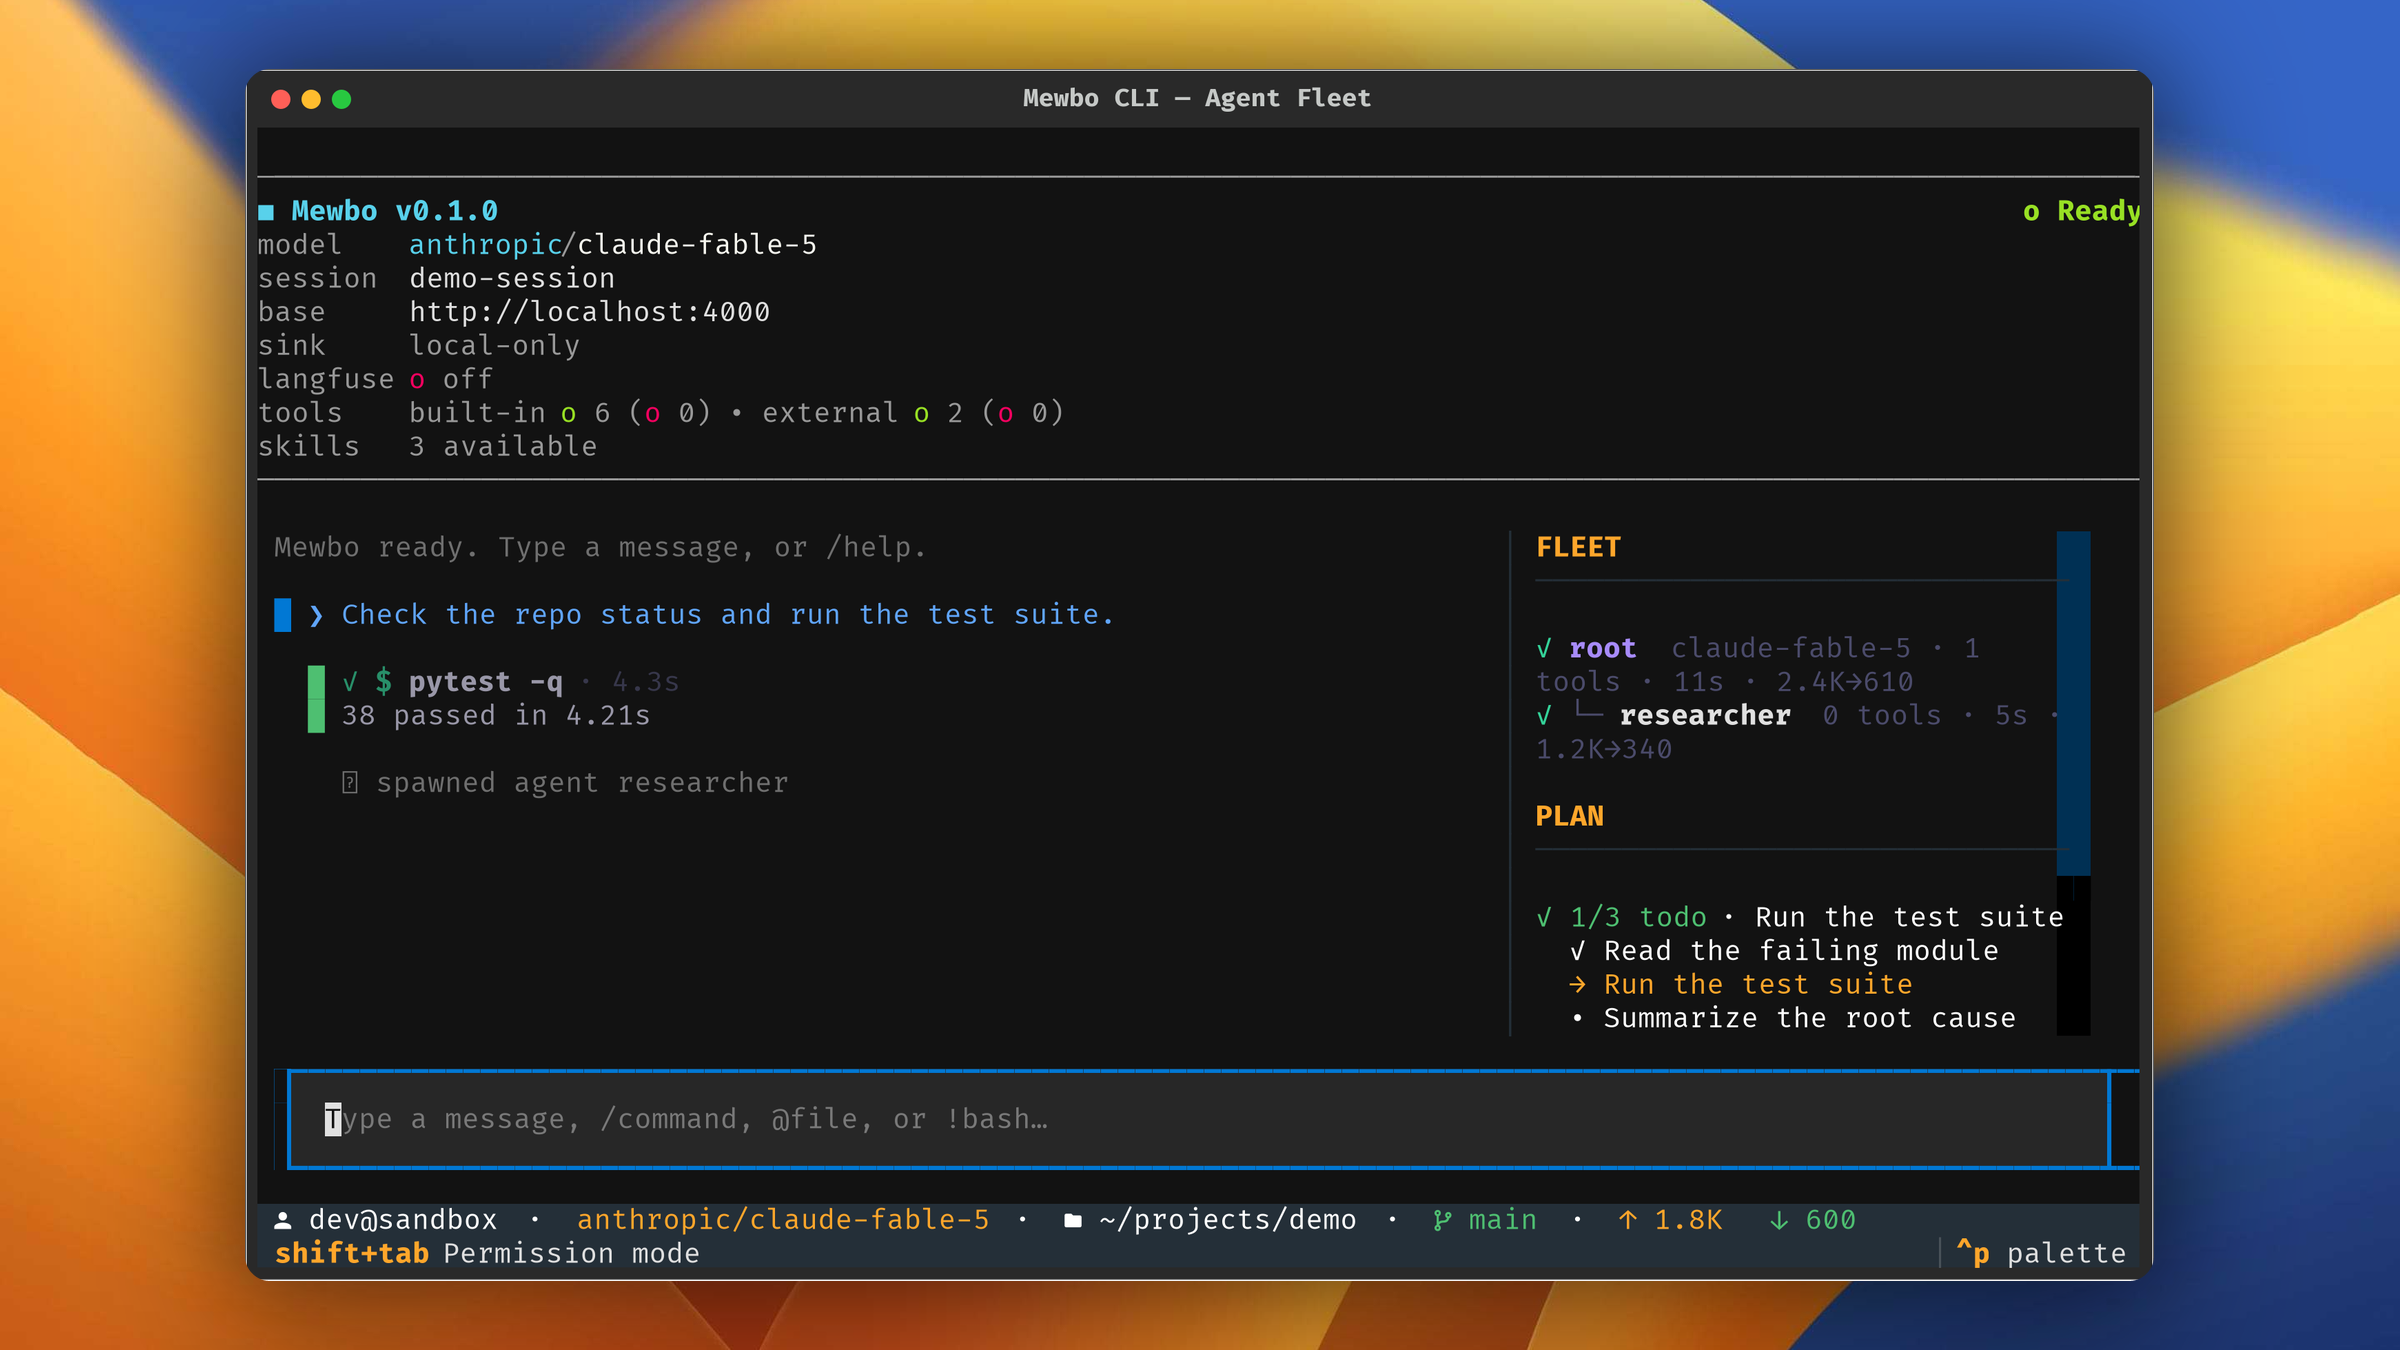The width and height of the screenshot is (2400, 1350).
Task: Click the FLEET section header
Action: (1578, 548)
